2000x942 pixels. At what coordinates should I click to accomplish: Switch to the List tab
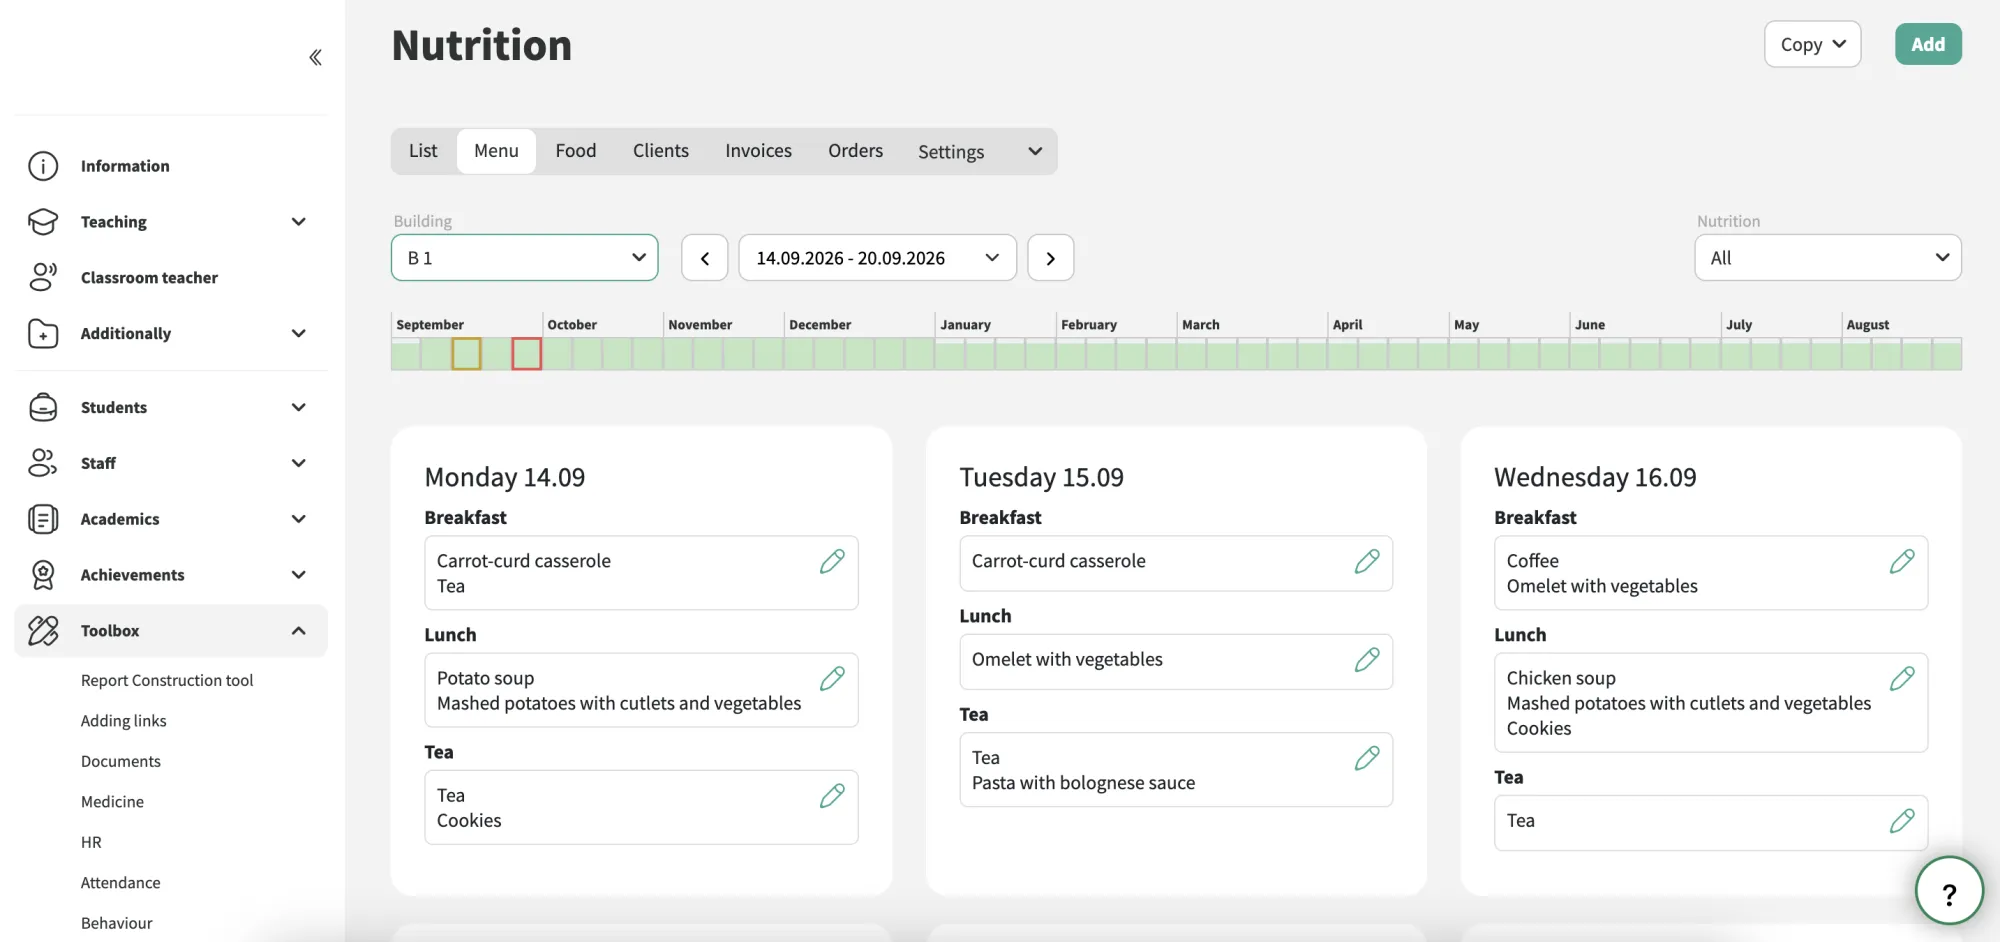coord(423,151)
